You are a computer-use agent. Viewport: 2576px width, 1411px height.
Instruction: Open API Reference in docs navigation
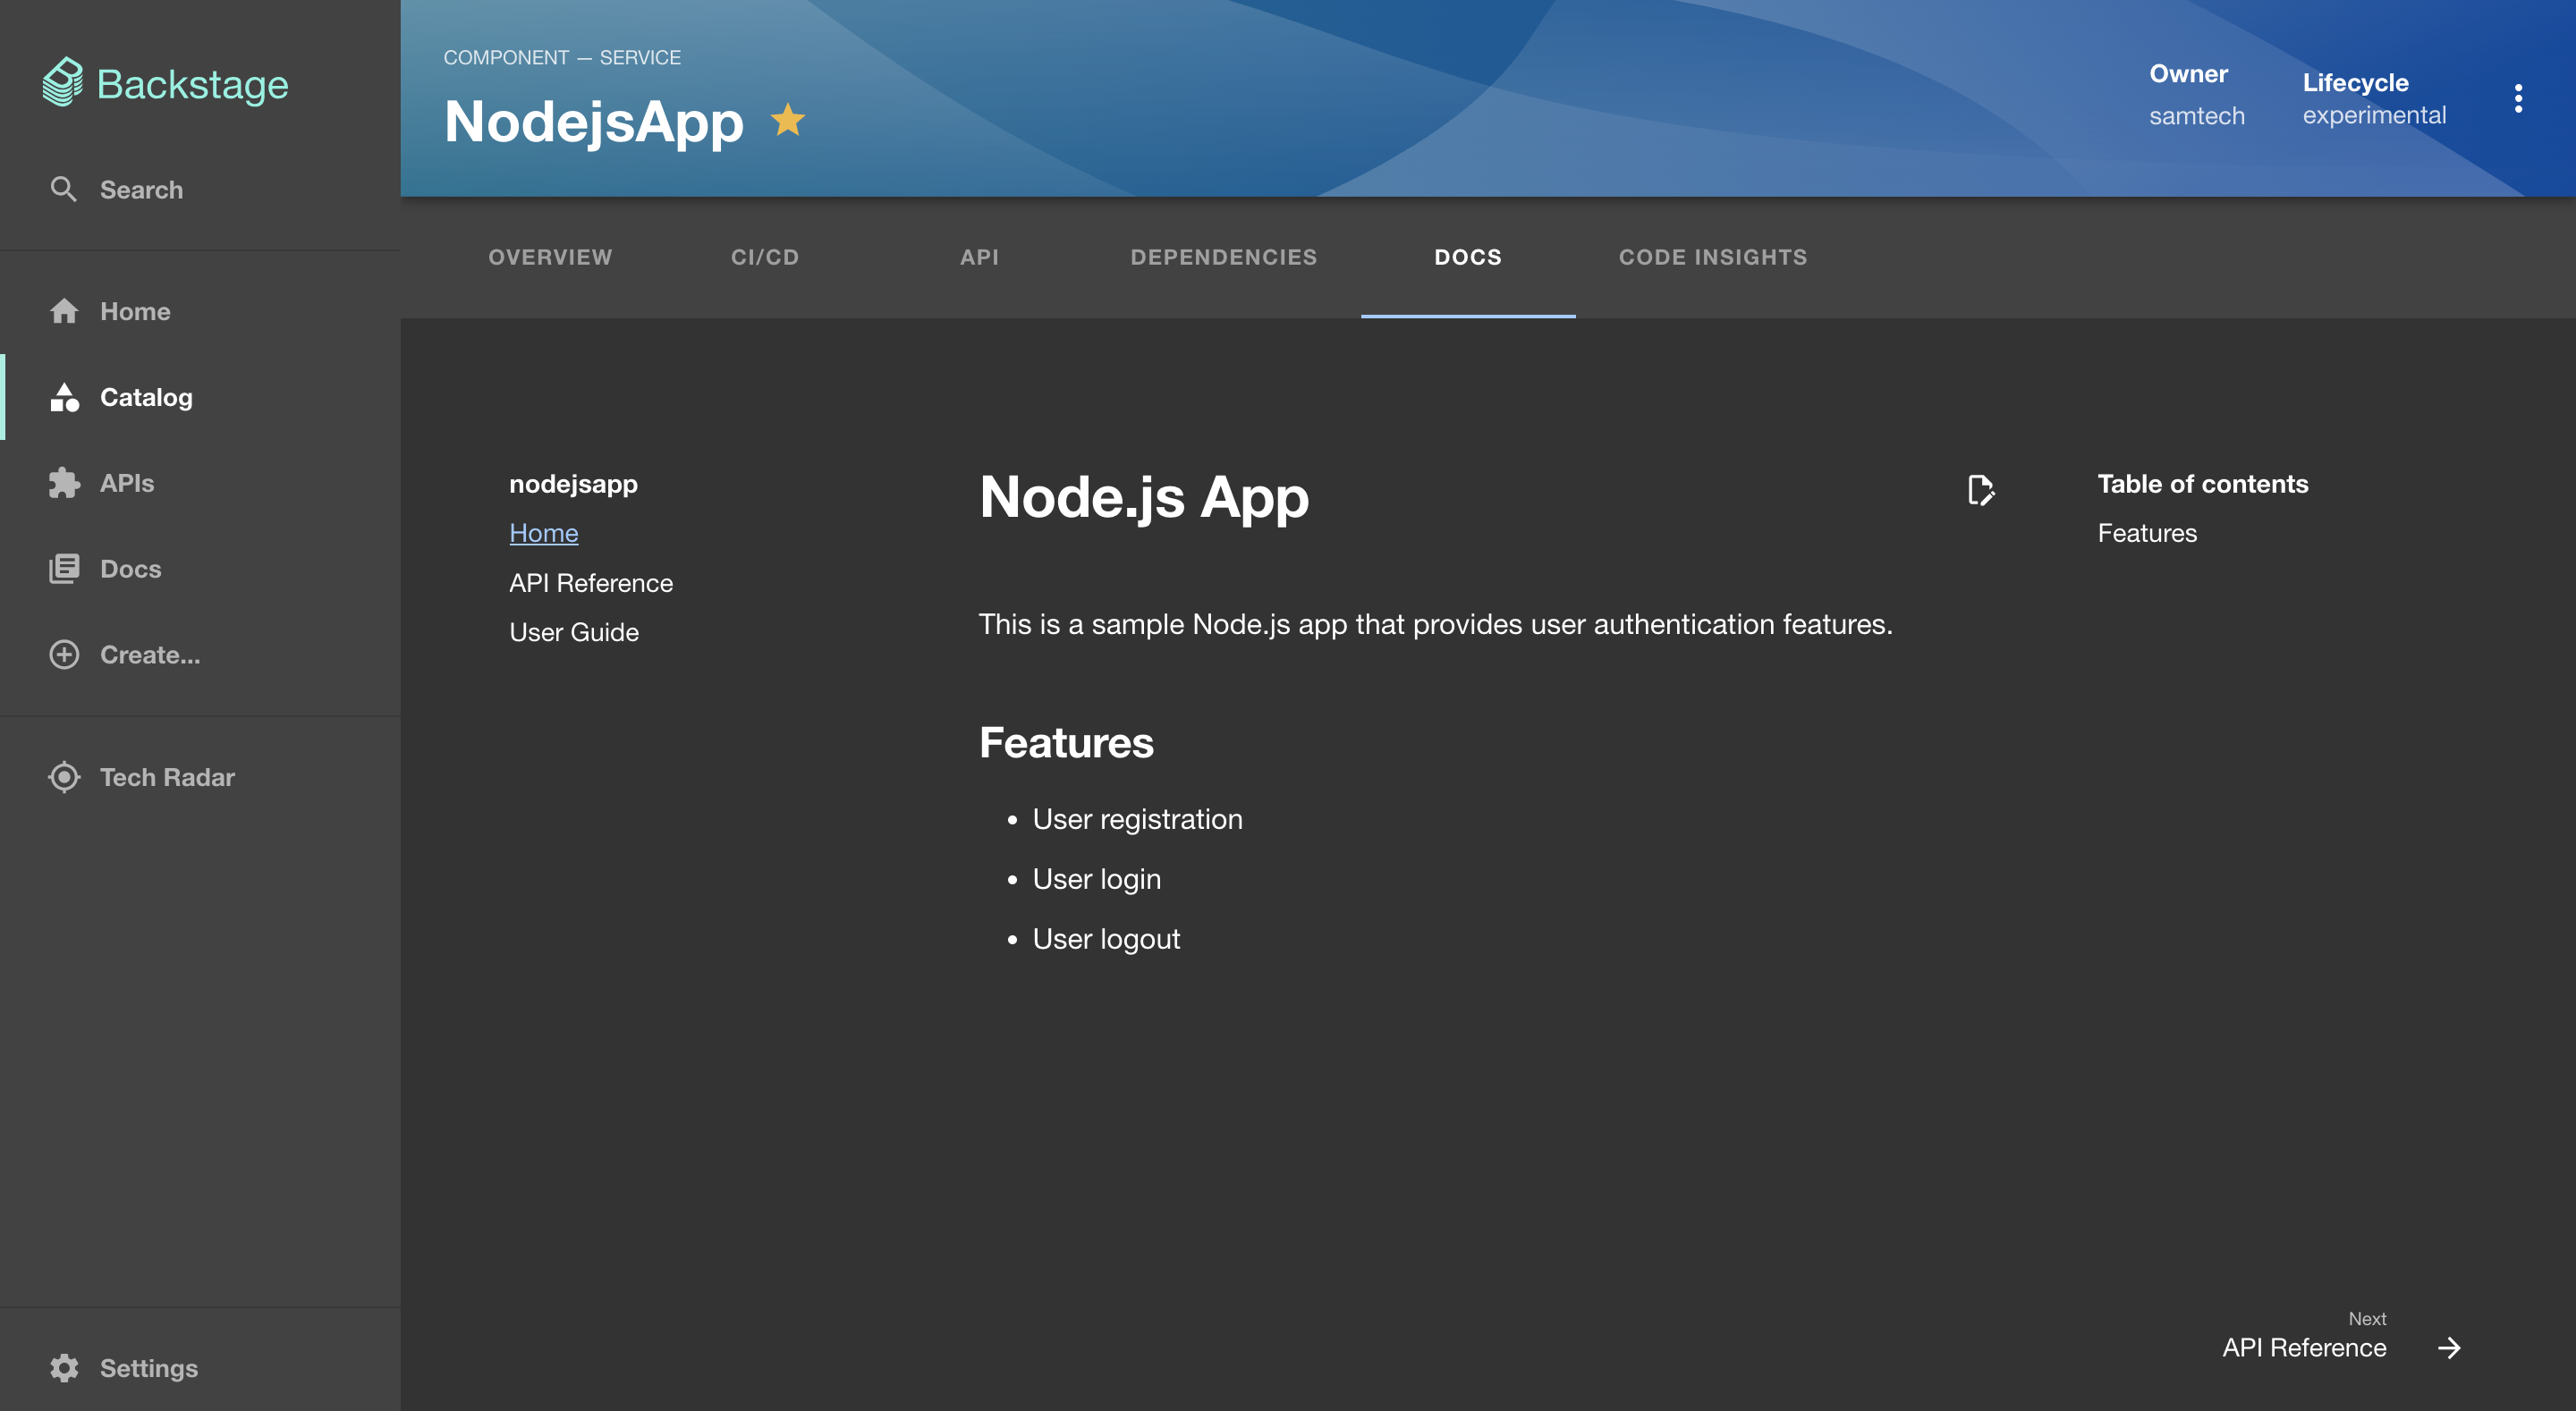pyautogui.click(x=591, y=583)
